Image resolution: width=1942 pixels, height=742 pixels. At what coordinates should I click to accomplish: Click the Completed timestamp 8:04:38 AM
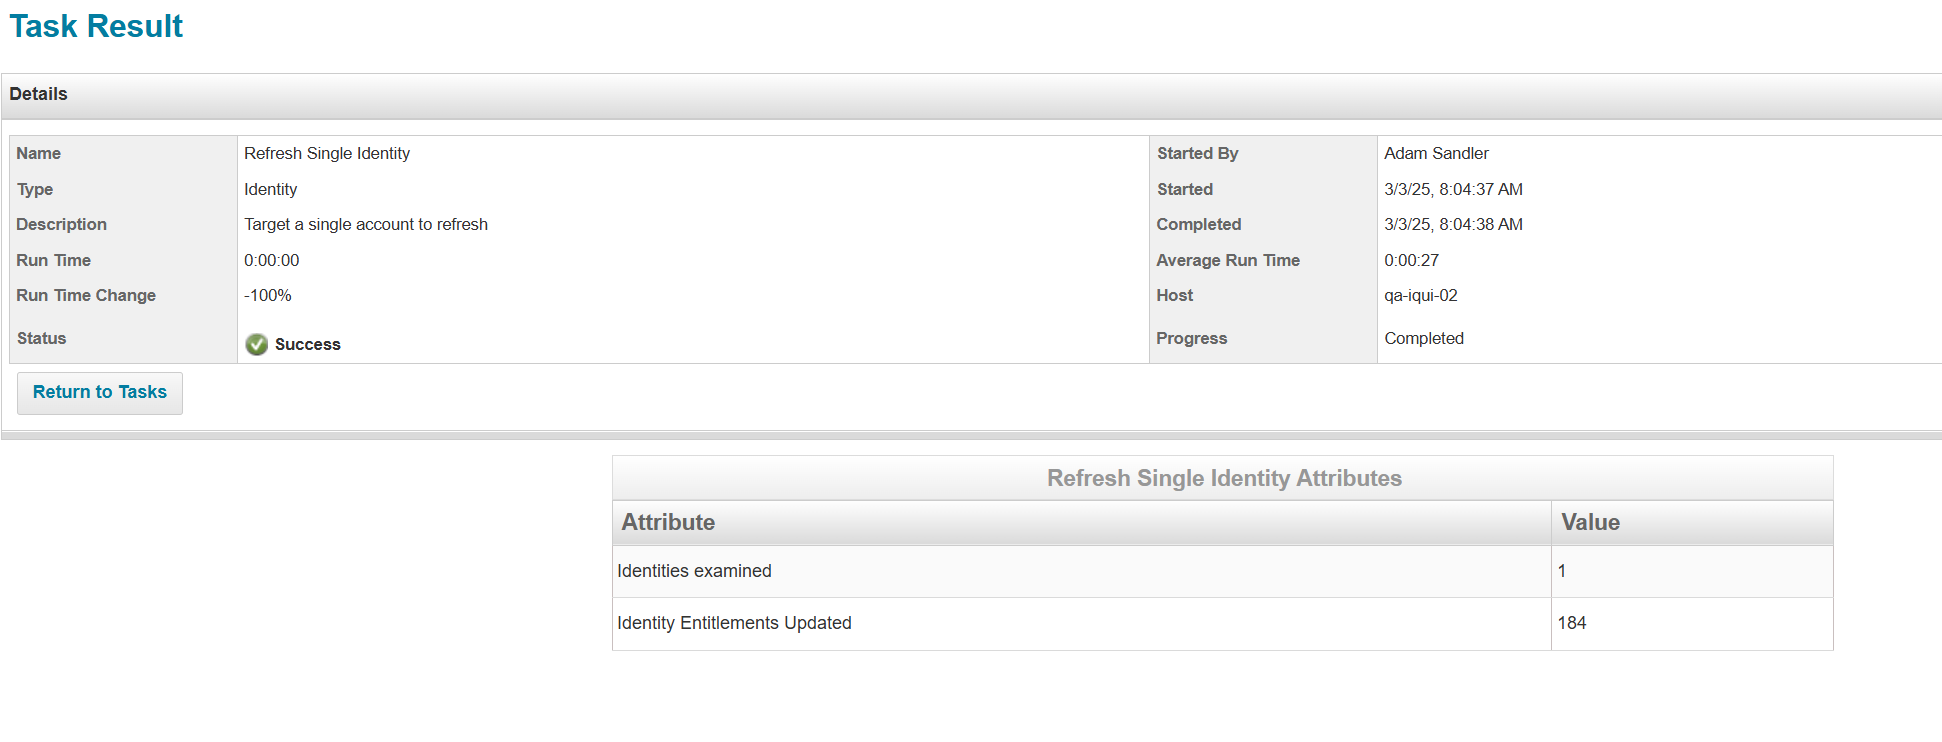click(1453, 224)
